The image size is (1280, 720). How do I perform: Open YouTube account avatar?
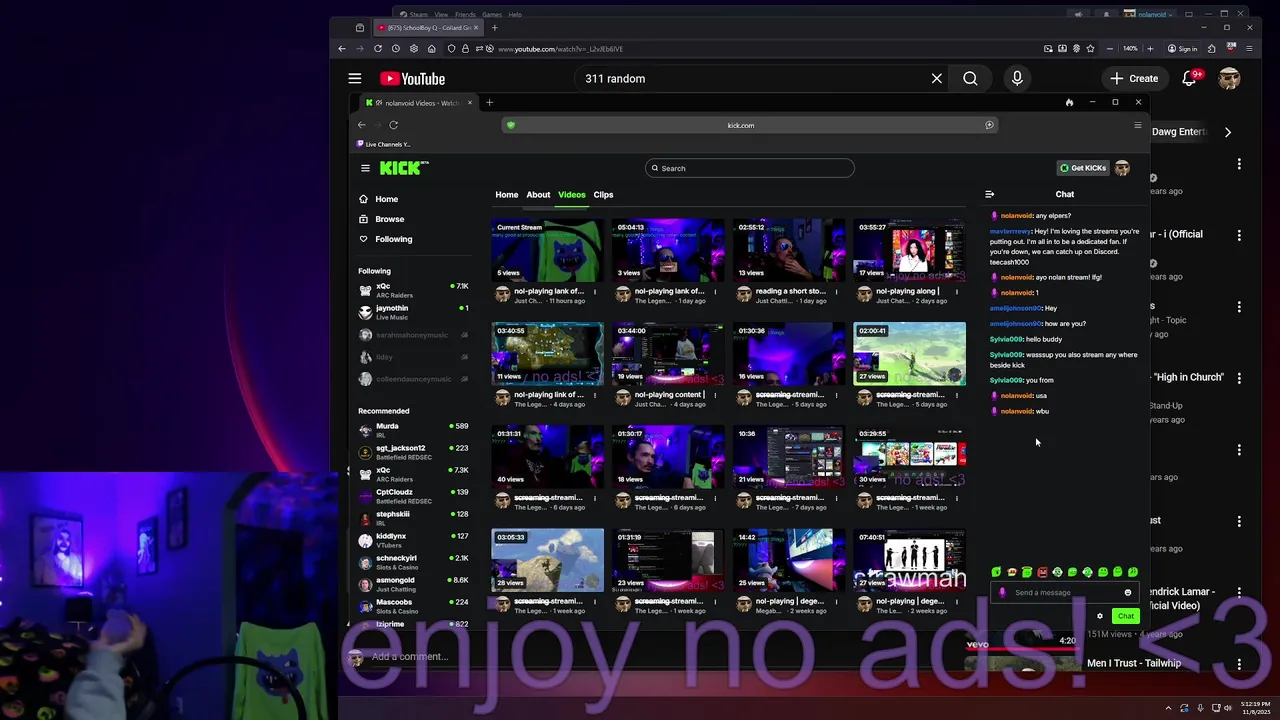pyautogui.click(x=1229, y=78)
